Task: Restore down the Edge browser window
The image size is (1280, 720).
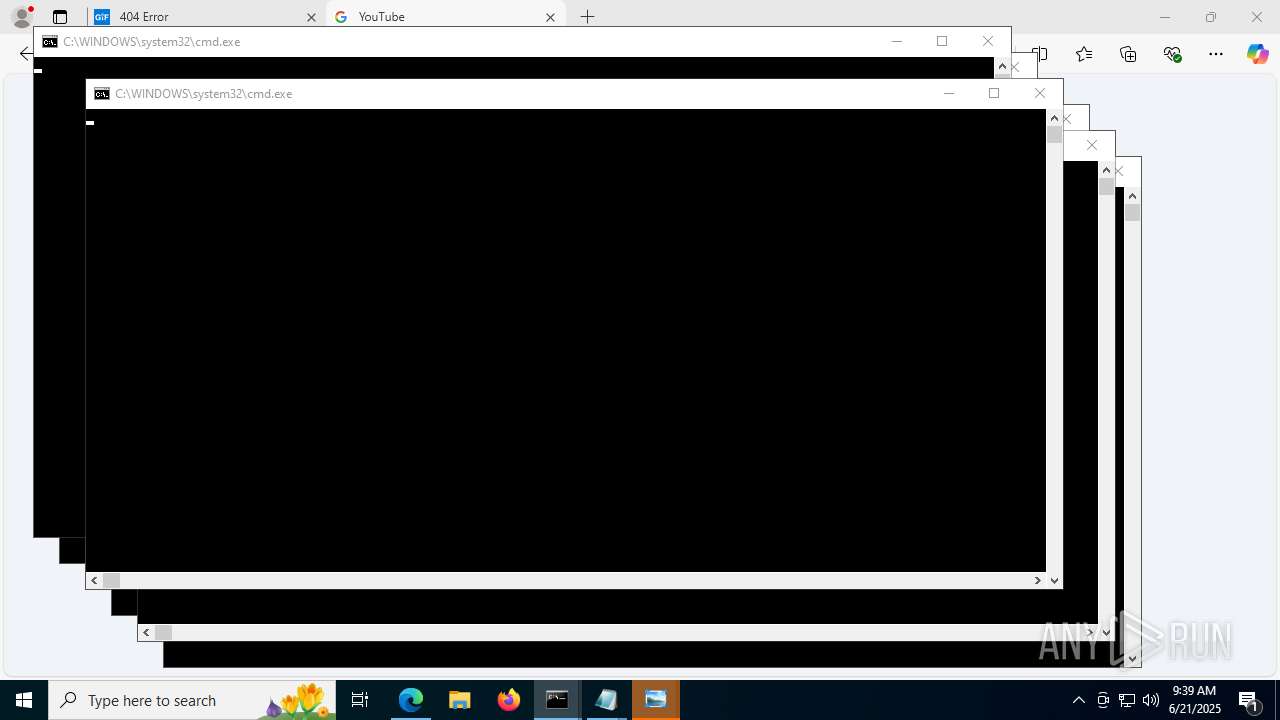Action: click(1211, 17)
